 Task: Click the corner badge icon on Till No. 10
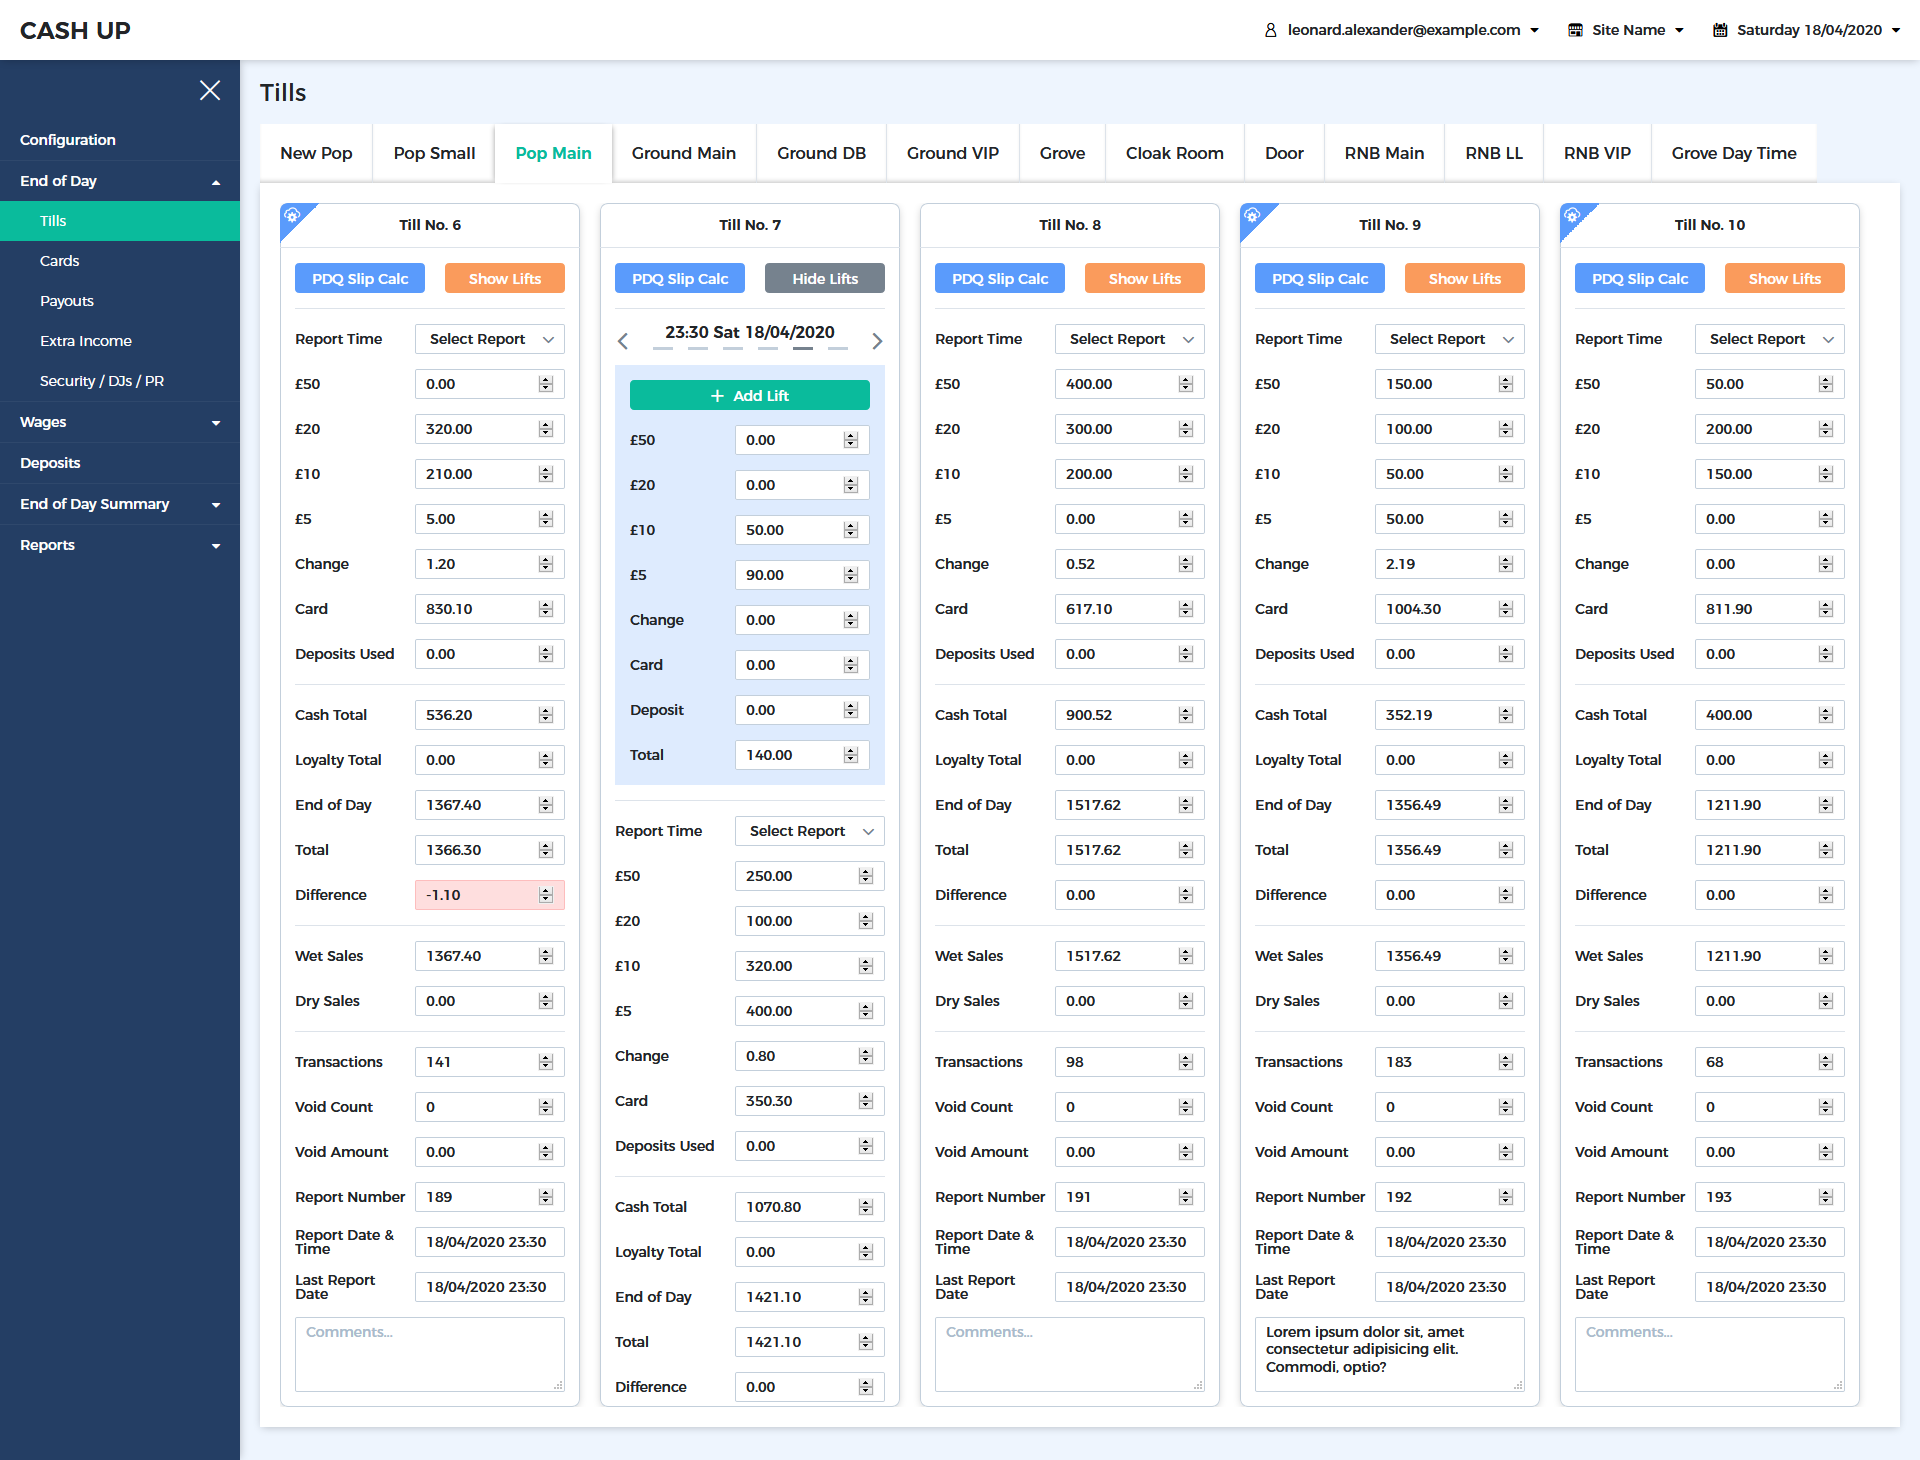tap(1572, 215)
